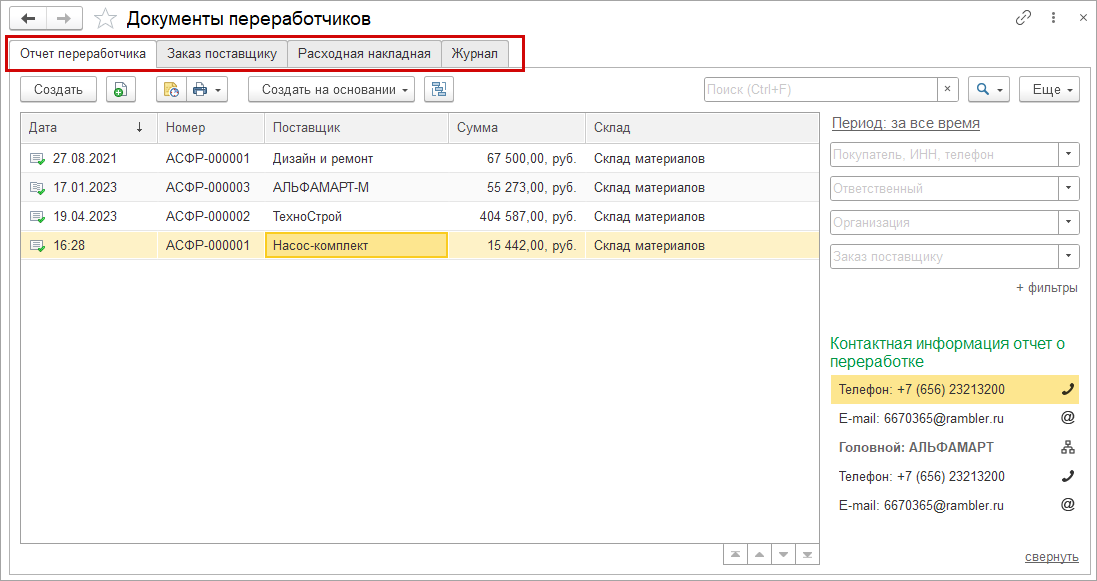Copy the link with the chain icon
This screenshot has width=1097, height=581.
click(x=1023, y=18)
